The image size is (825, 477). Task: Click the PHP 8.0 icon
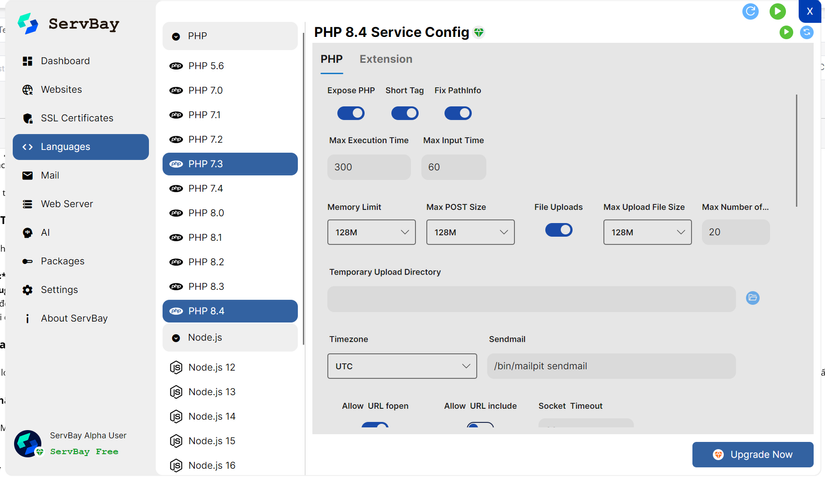point(176,213)
